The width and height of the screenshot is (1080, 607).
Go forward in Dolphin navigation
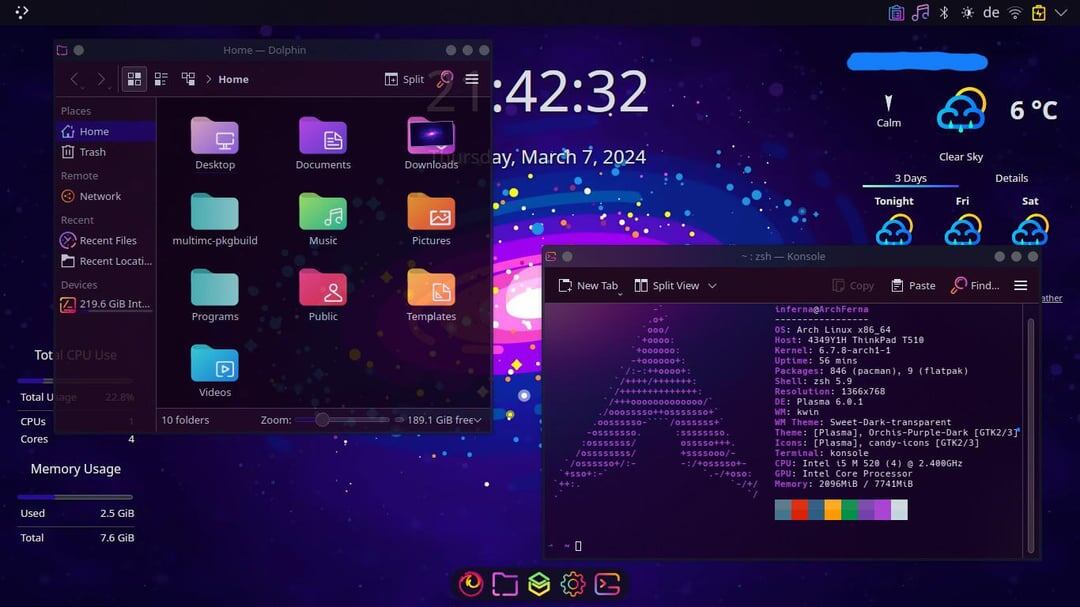click(101, 79)
